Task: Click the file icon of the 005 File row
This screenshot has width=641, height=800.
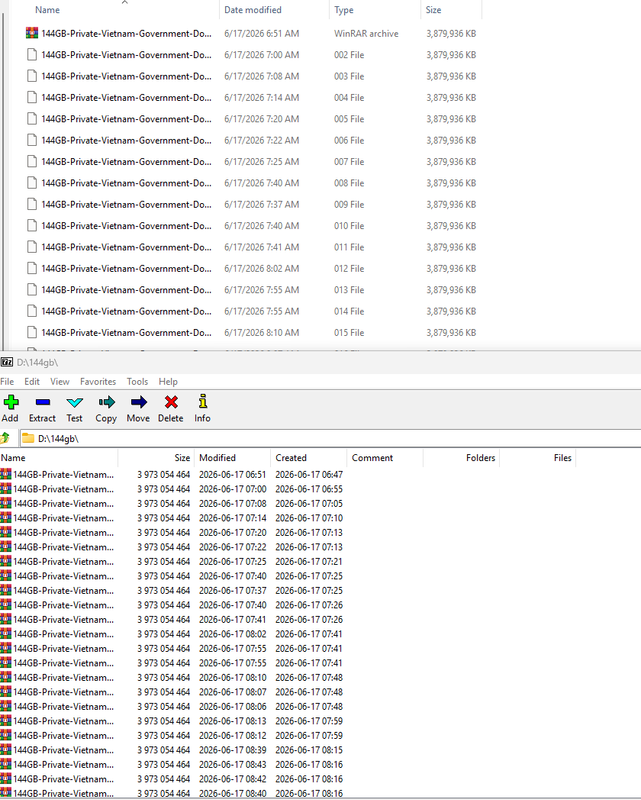Action: coord(32,119)
